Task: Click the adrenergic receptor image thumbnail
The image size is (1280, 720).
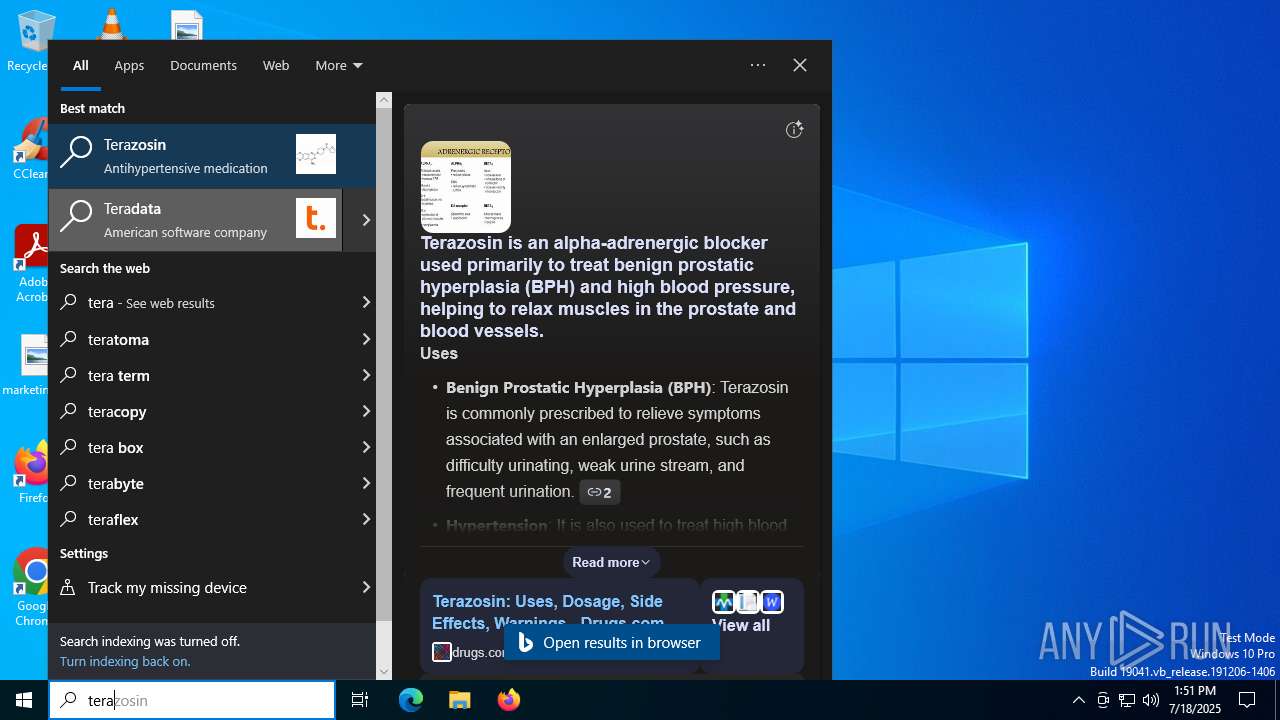Action: click(x=466, y=187)
